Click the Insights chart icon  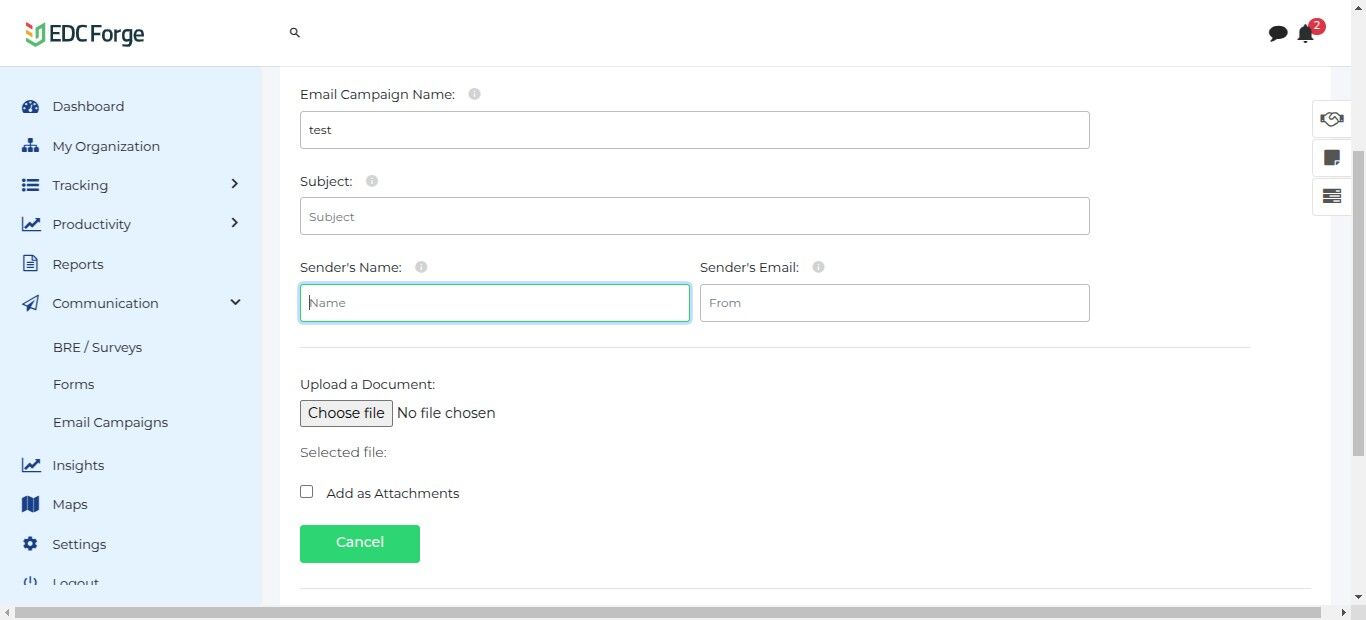click(31, 465)
